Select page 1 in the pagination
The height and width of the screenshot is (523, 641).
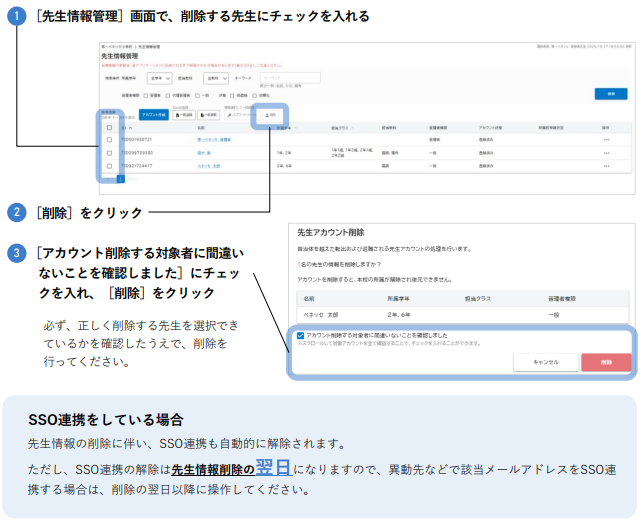(x=121, y=179)
